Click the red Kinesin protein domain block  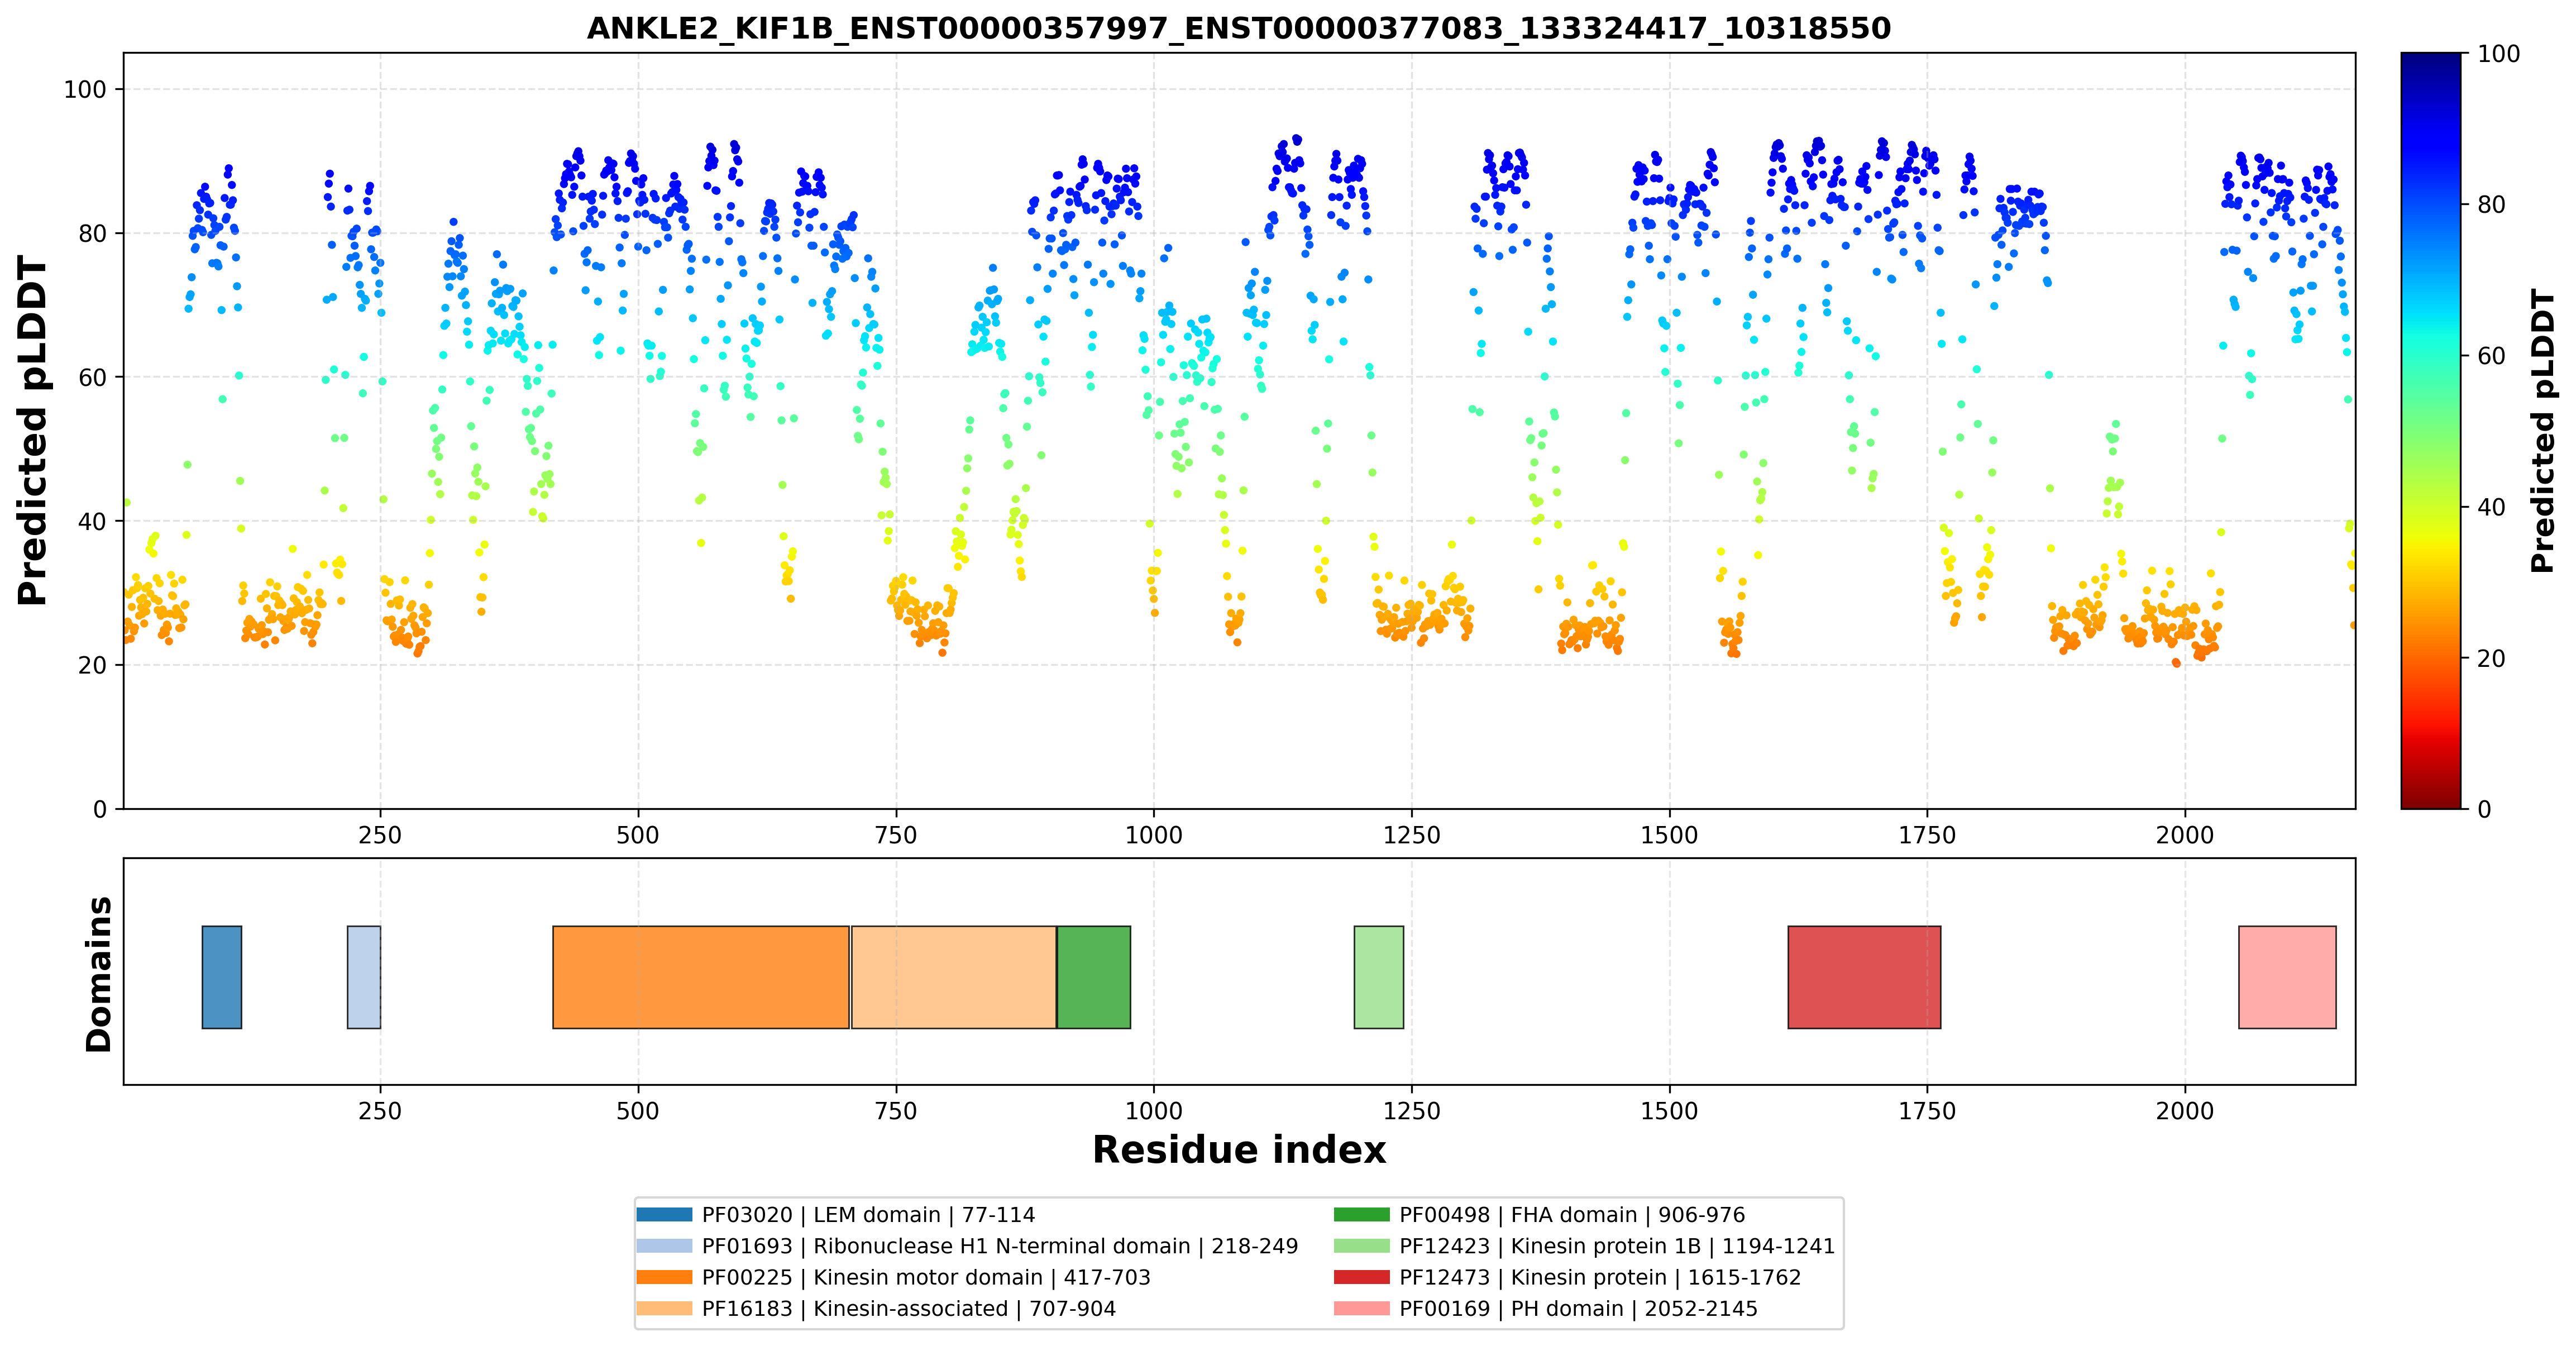(x=1865, y=977)
